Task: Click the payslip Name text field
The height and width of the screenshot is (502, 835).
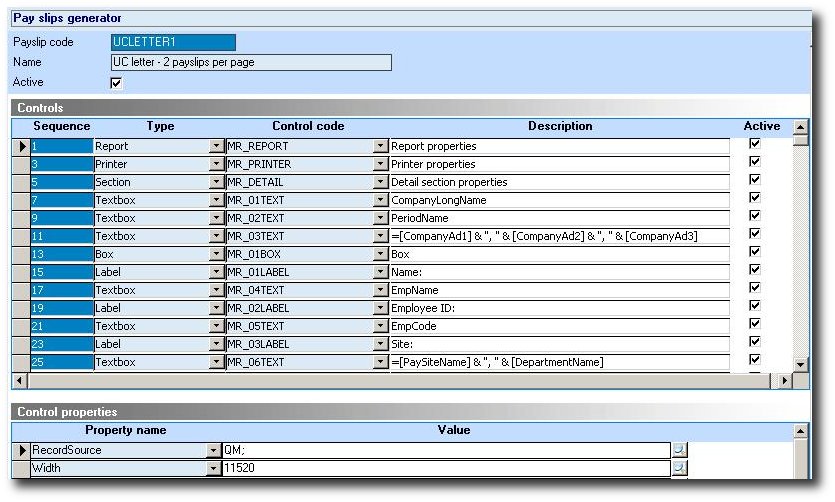Action: point(251,62)
